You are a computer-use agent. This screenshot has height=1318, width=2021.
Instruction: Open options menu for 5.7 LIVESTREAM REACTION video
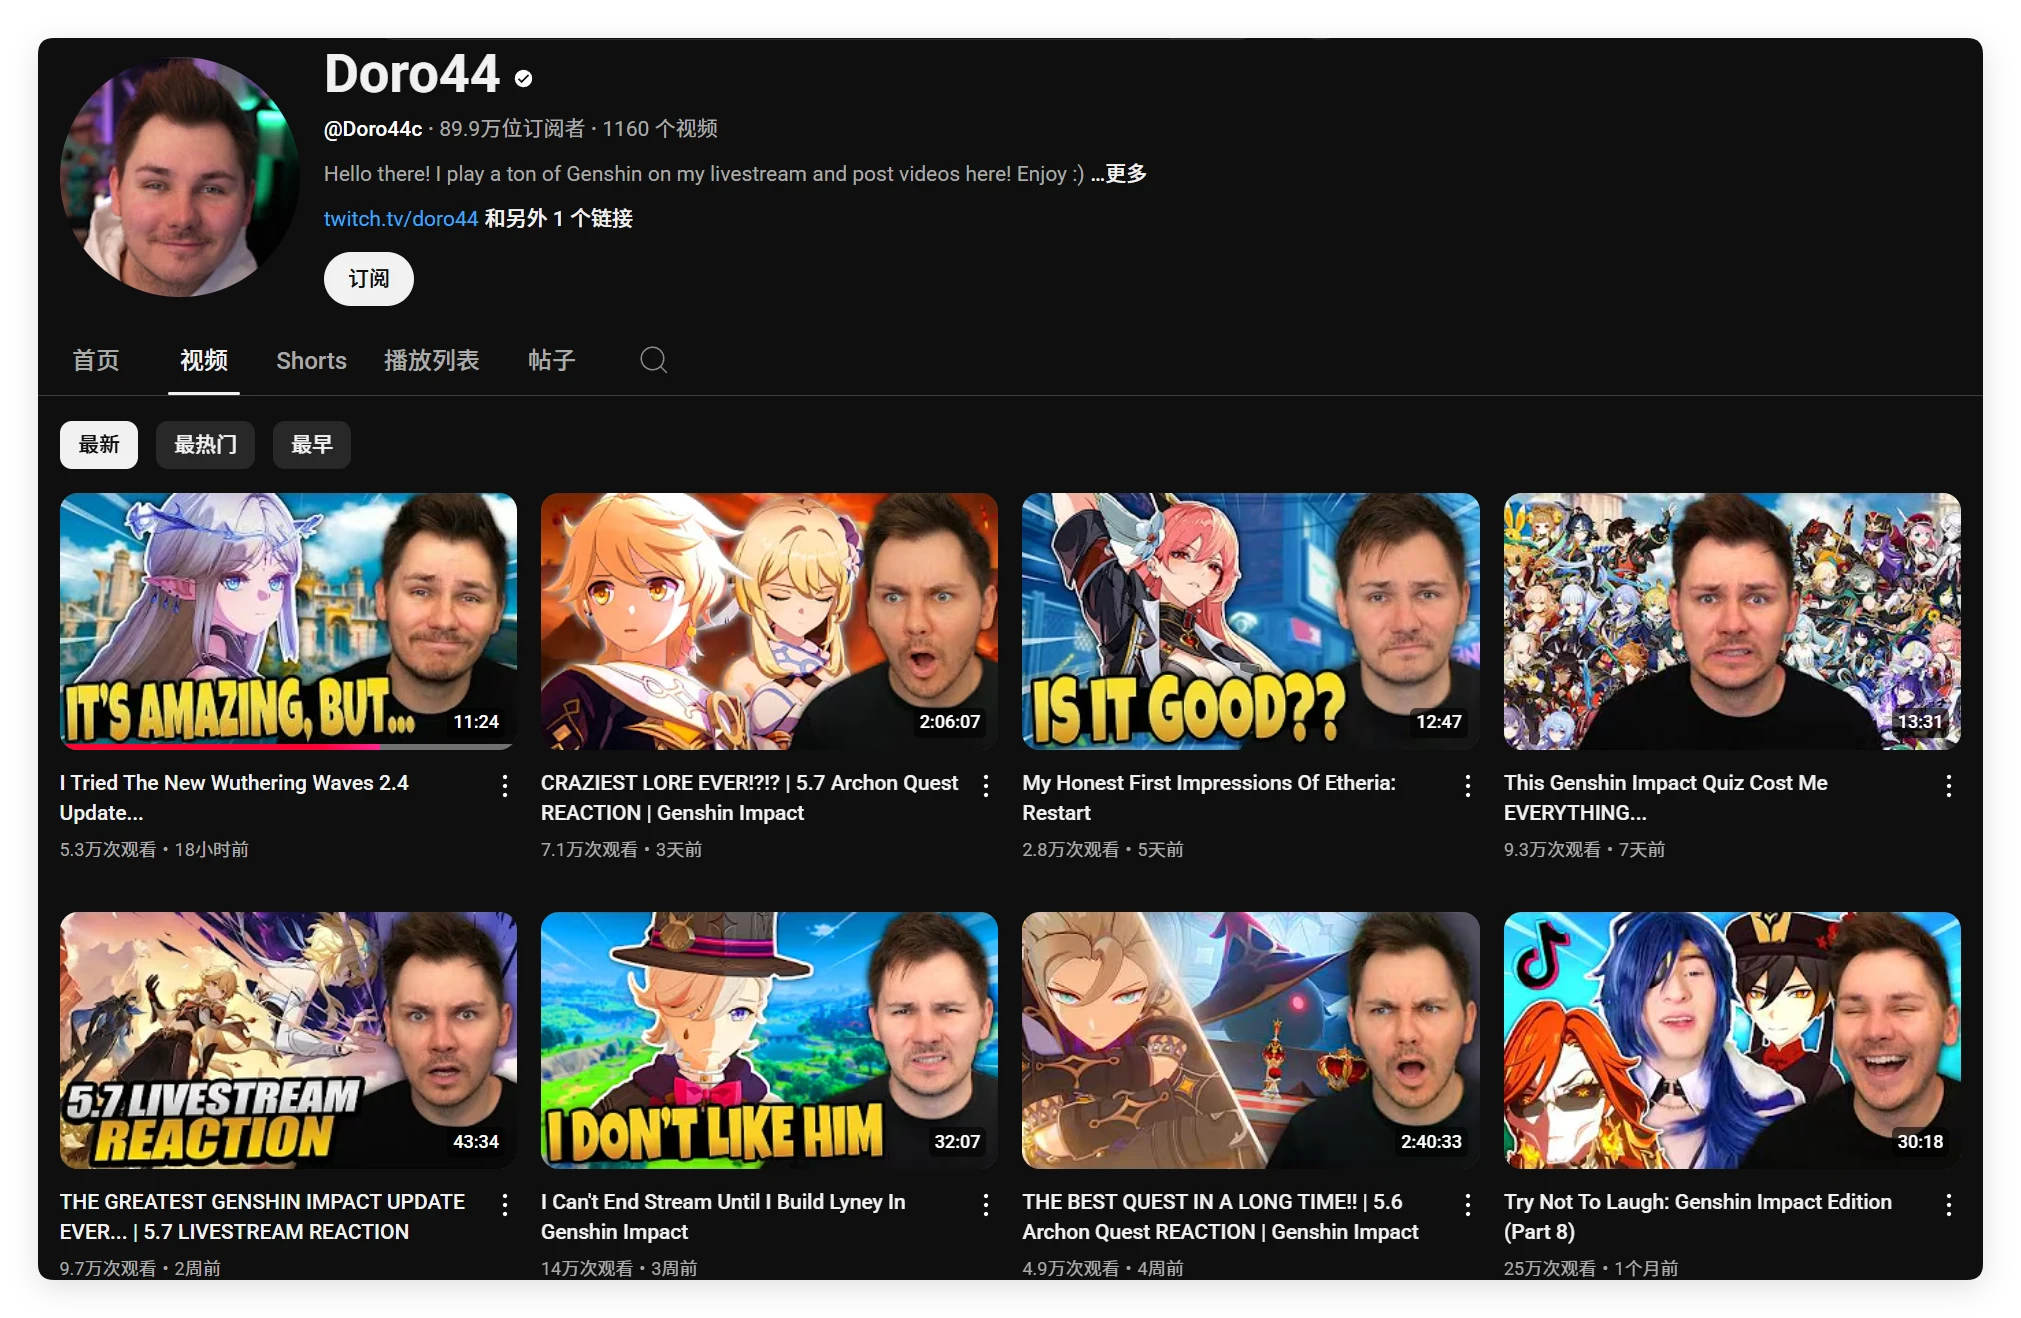coord(505,1205)
